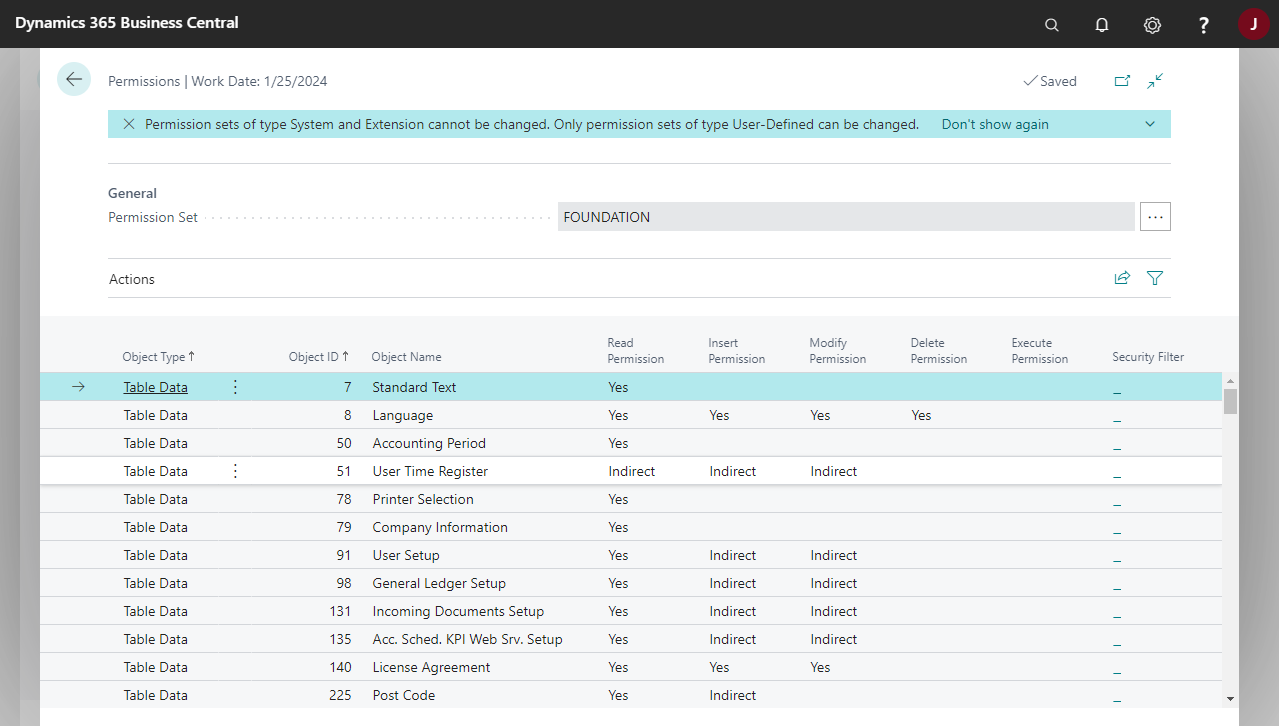Viewport: 1279px width, 726px height.
Task: Open the Settings gear menu
Action: 1152,23
